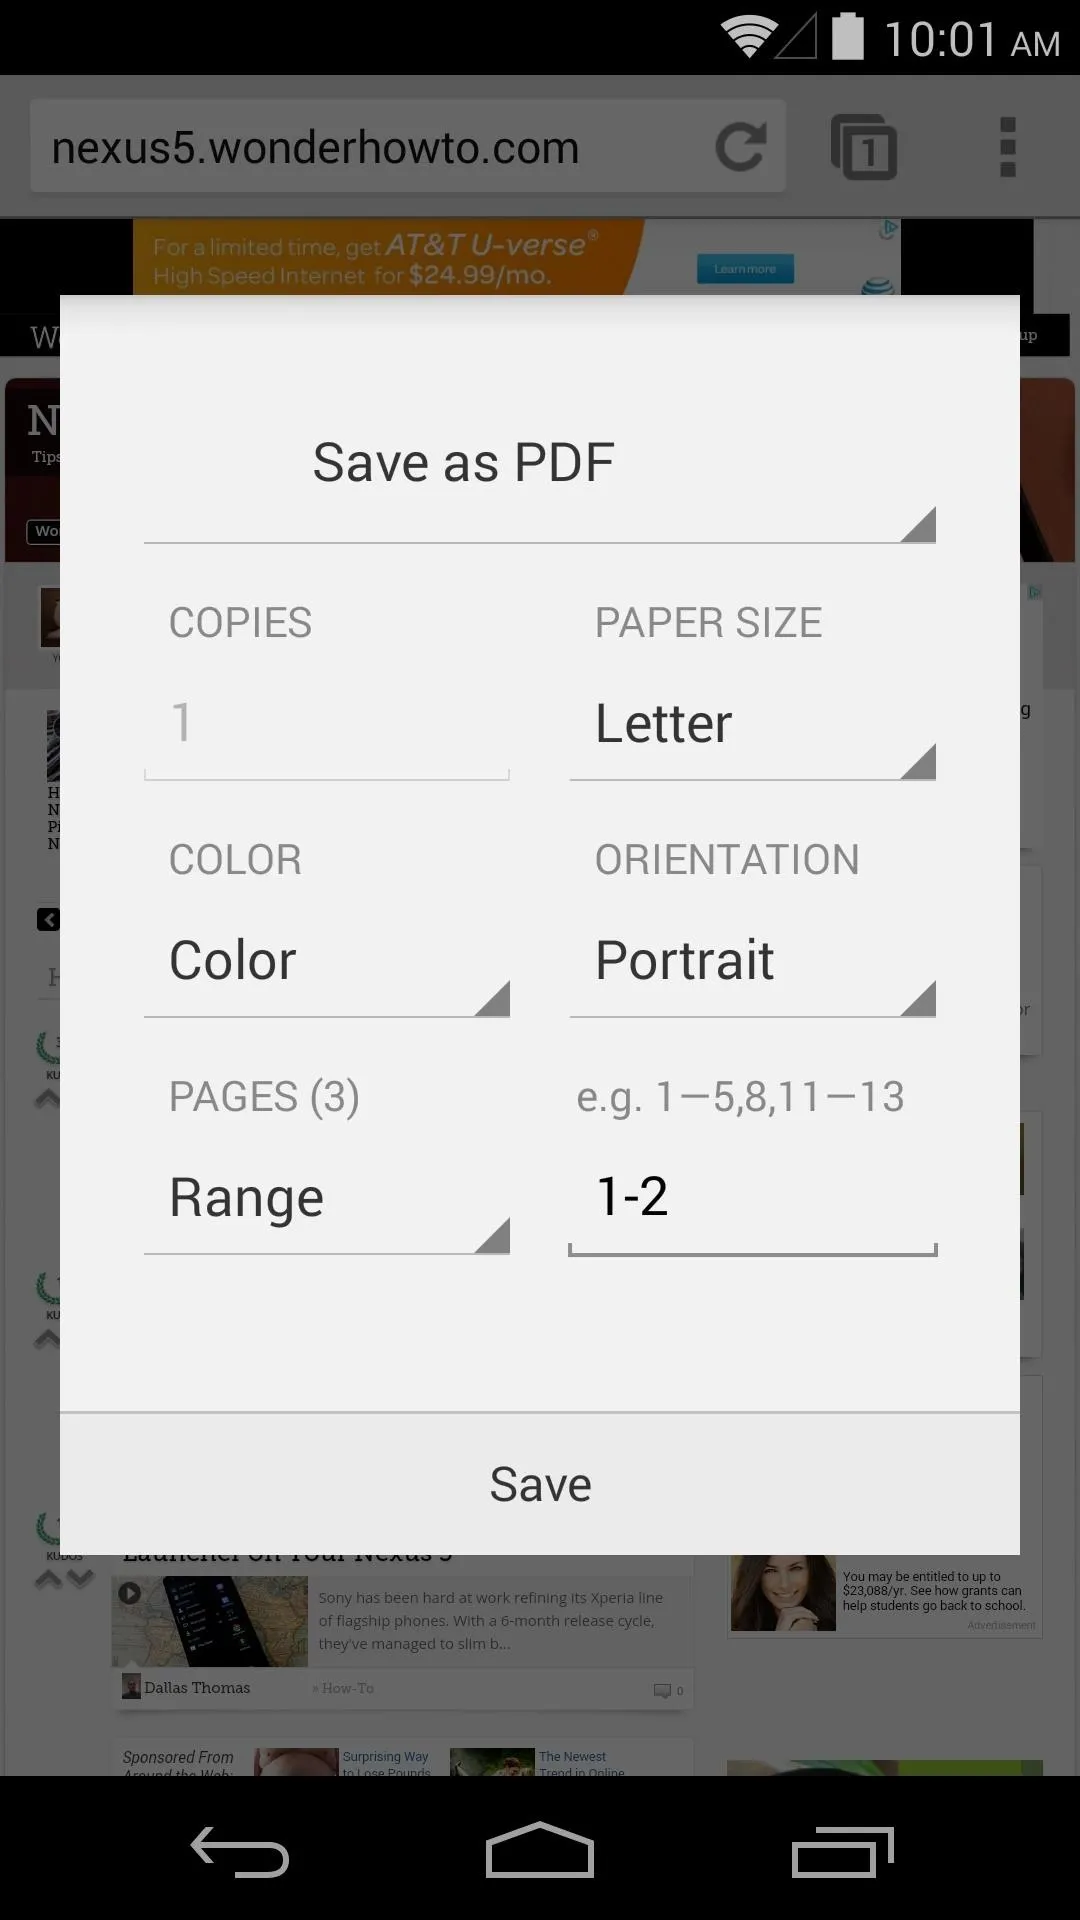Tap the recent apps navigation button
This screenshot has height=1920, width=1080.
coord(842,1852)
